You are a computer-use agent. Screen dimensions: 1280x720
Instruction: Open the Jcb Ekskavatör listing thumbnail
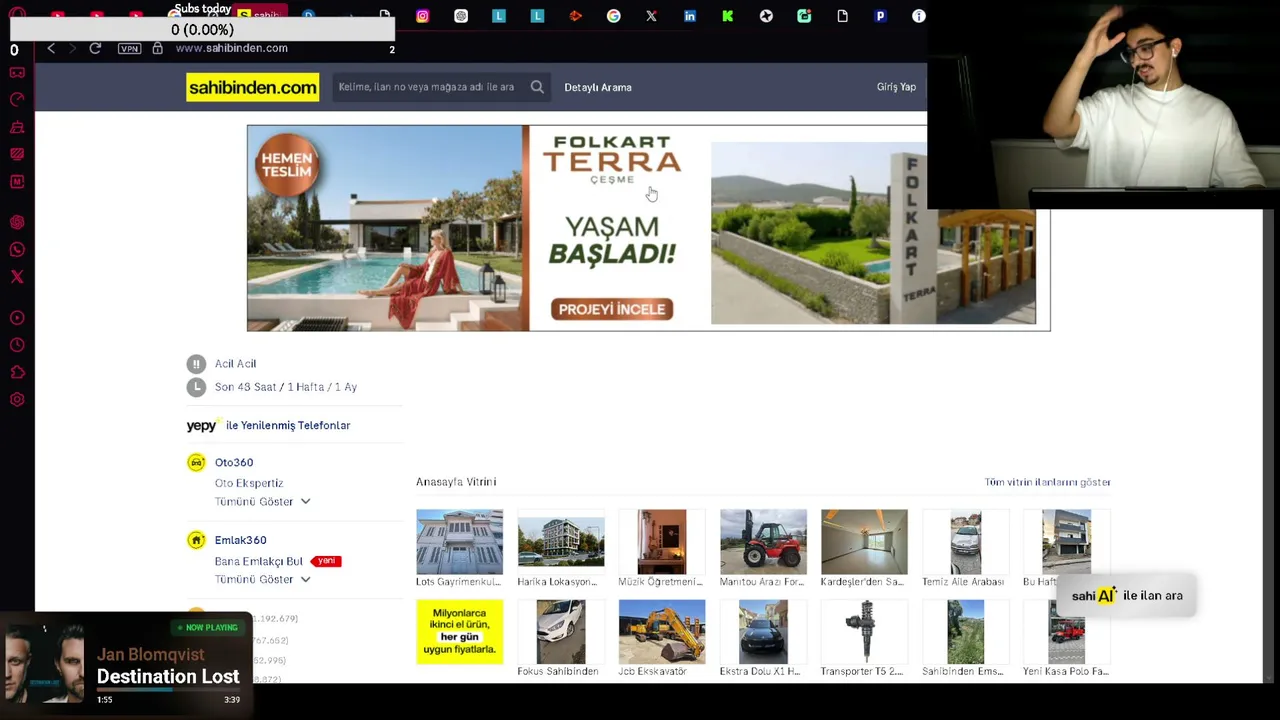pos(662,632)
